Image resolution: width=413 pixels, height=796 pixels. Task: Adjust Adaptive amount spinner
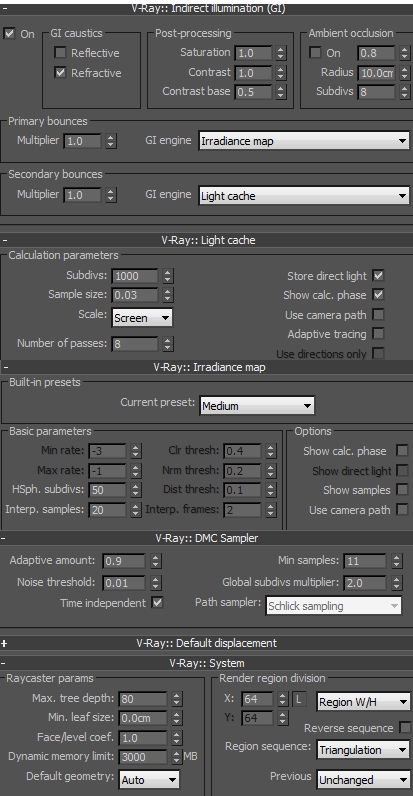(x=156, y=560)
